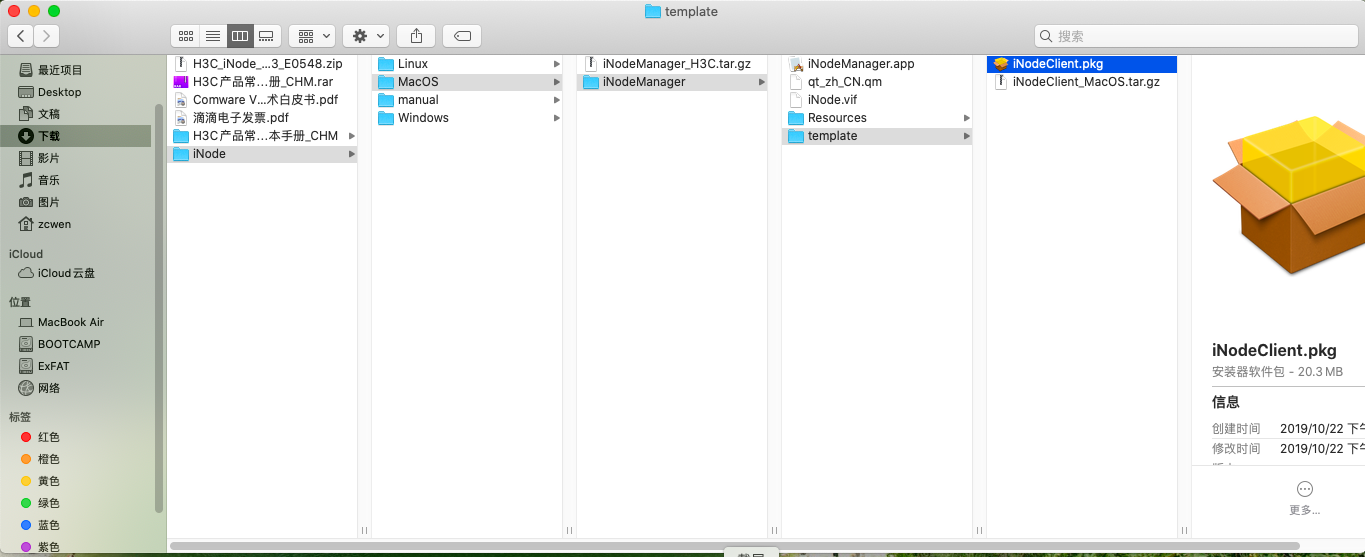
Task: Go back with the toolbar back arrow
Action: click(21, 36)
